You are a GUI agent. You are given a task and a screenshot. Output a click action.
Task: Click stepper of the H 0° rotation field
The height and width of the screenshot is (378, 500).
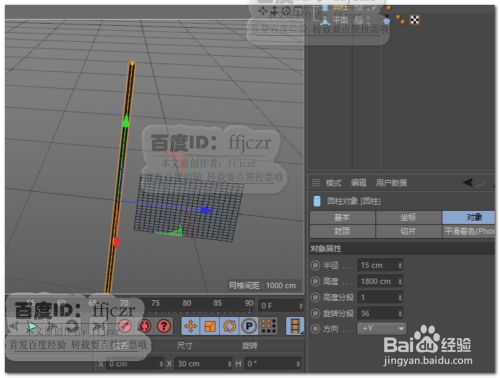click(x=298, y=364)
